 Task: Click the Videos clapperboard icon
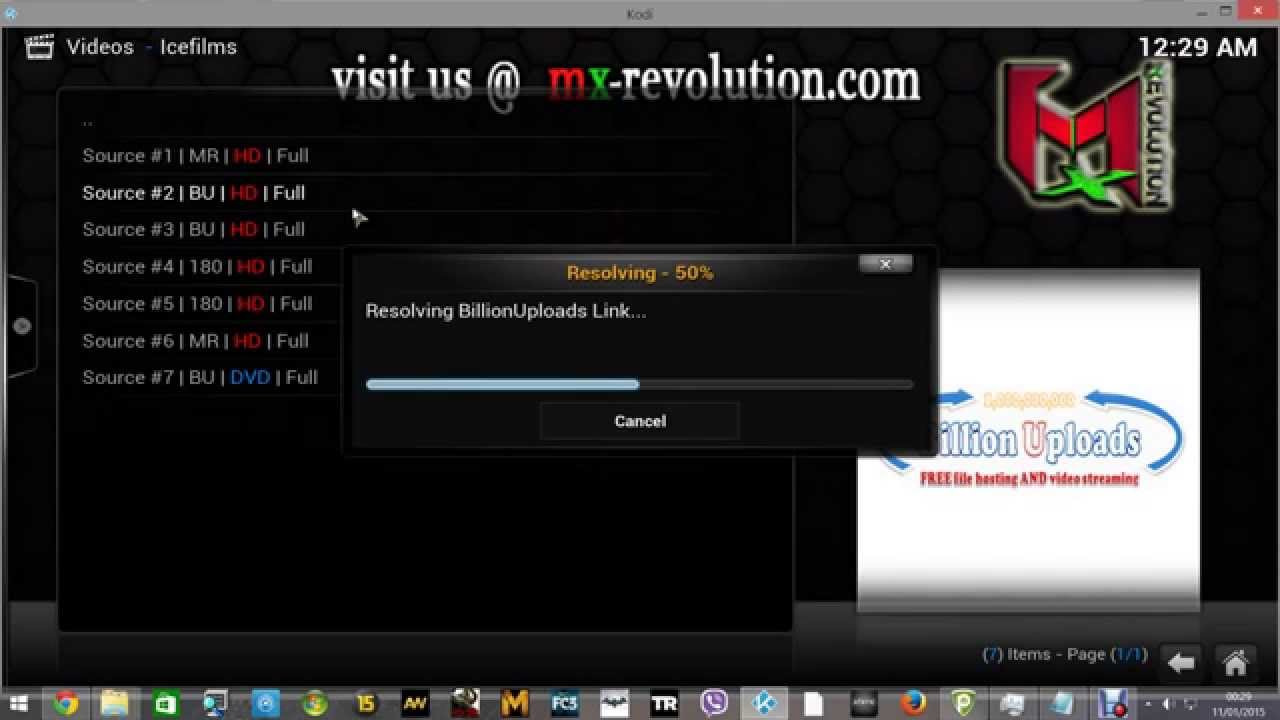39,46
